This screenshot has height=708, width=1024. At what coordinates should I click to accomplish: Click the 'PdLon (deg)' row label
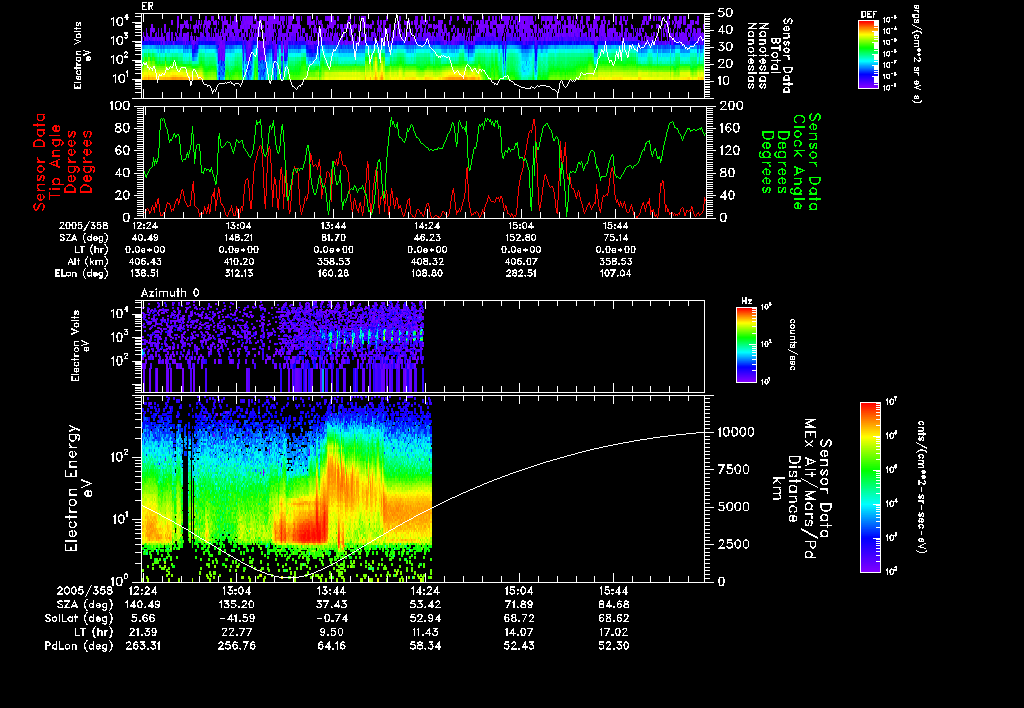point(78,646)
